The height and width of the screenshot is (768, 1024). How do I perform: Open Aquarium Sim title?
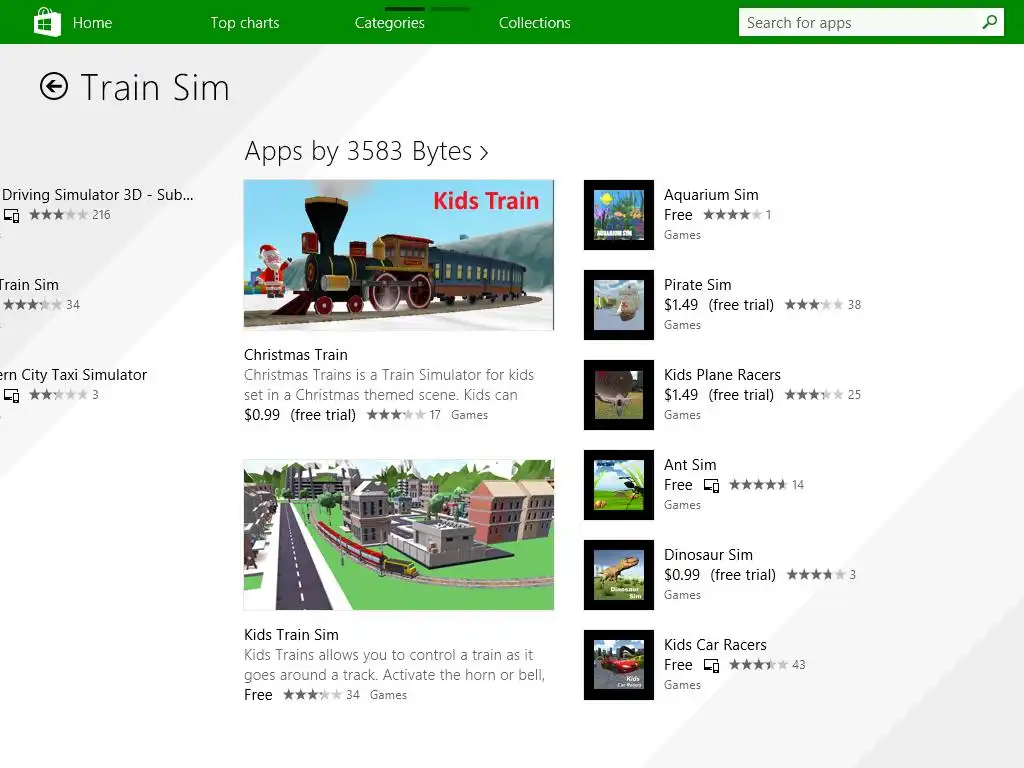(x=711, y=195)
